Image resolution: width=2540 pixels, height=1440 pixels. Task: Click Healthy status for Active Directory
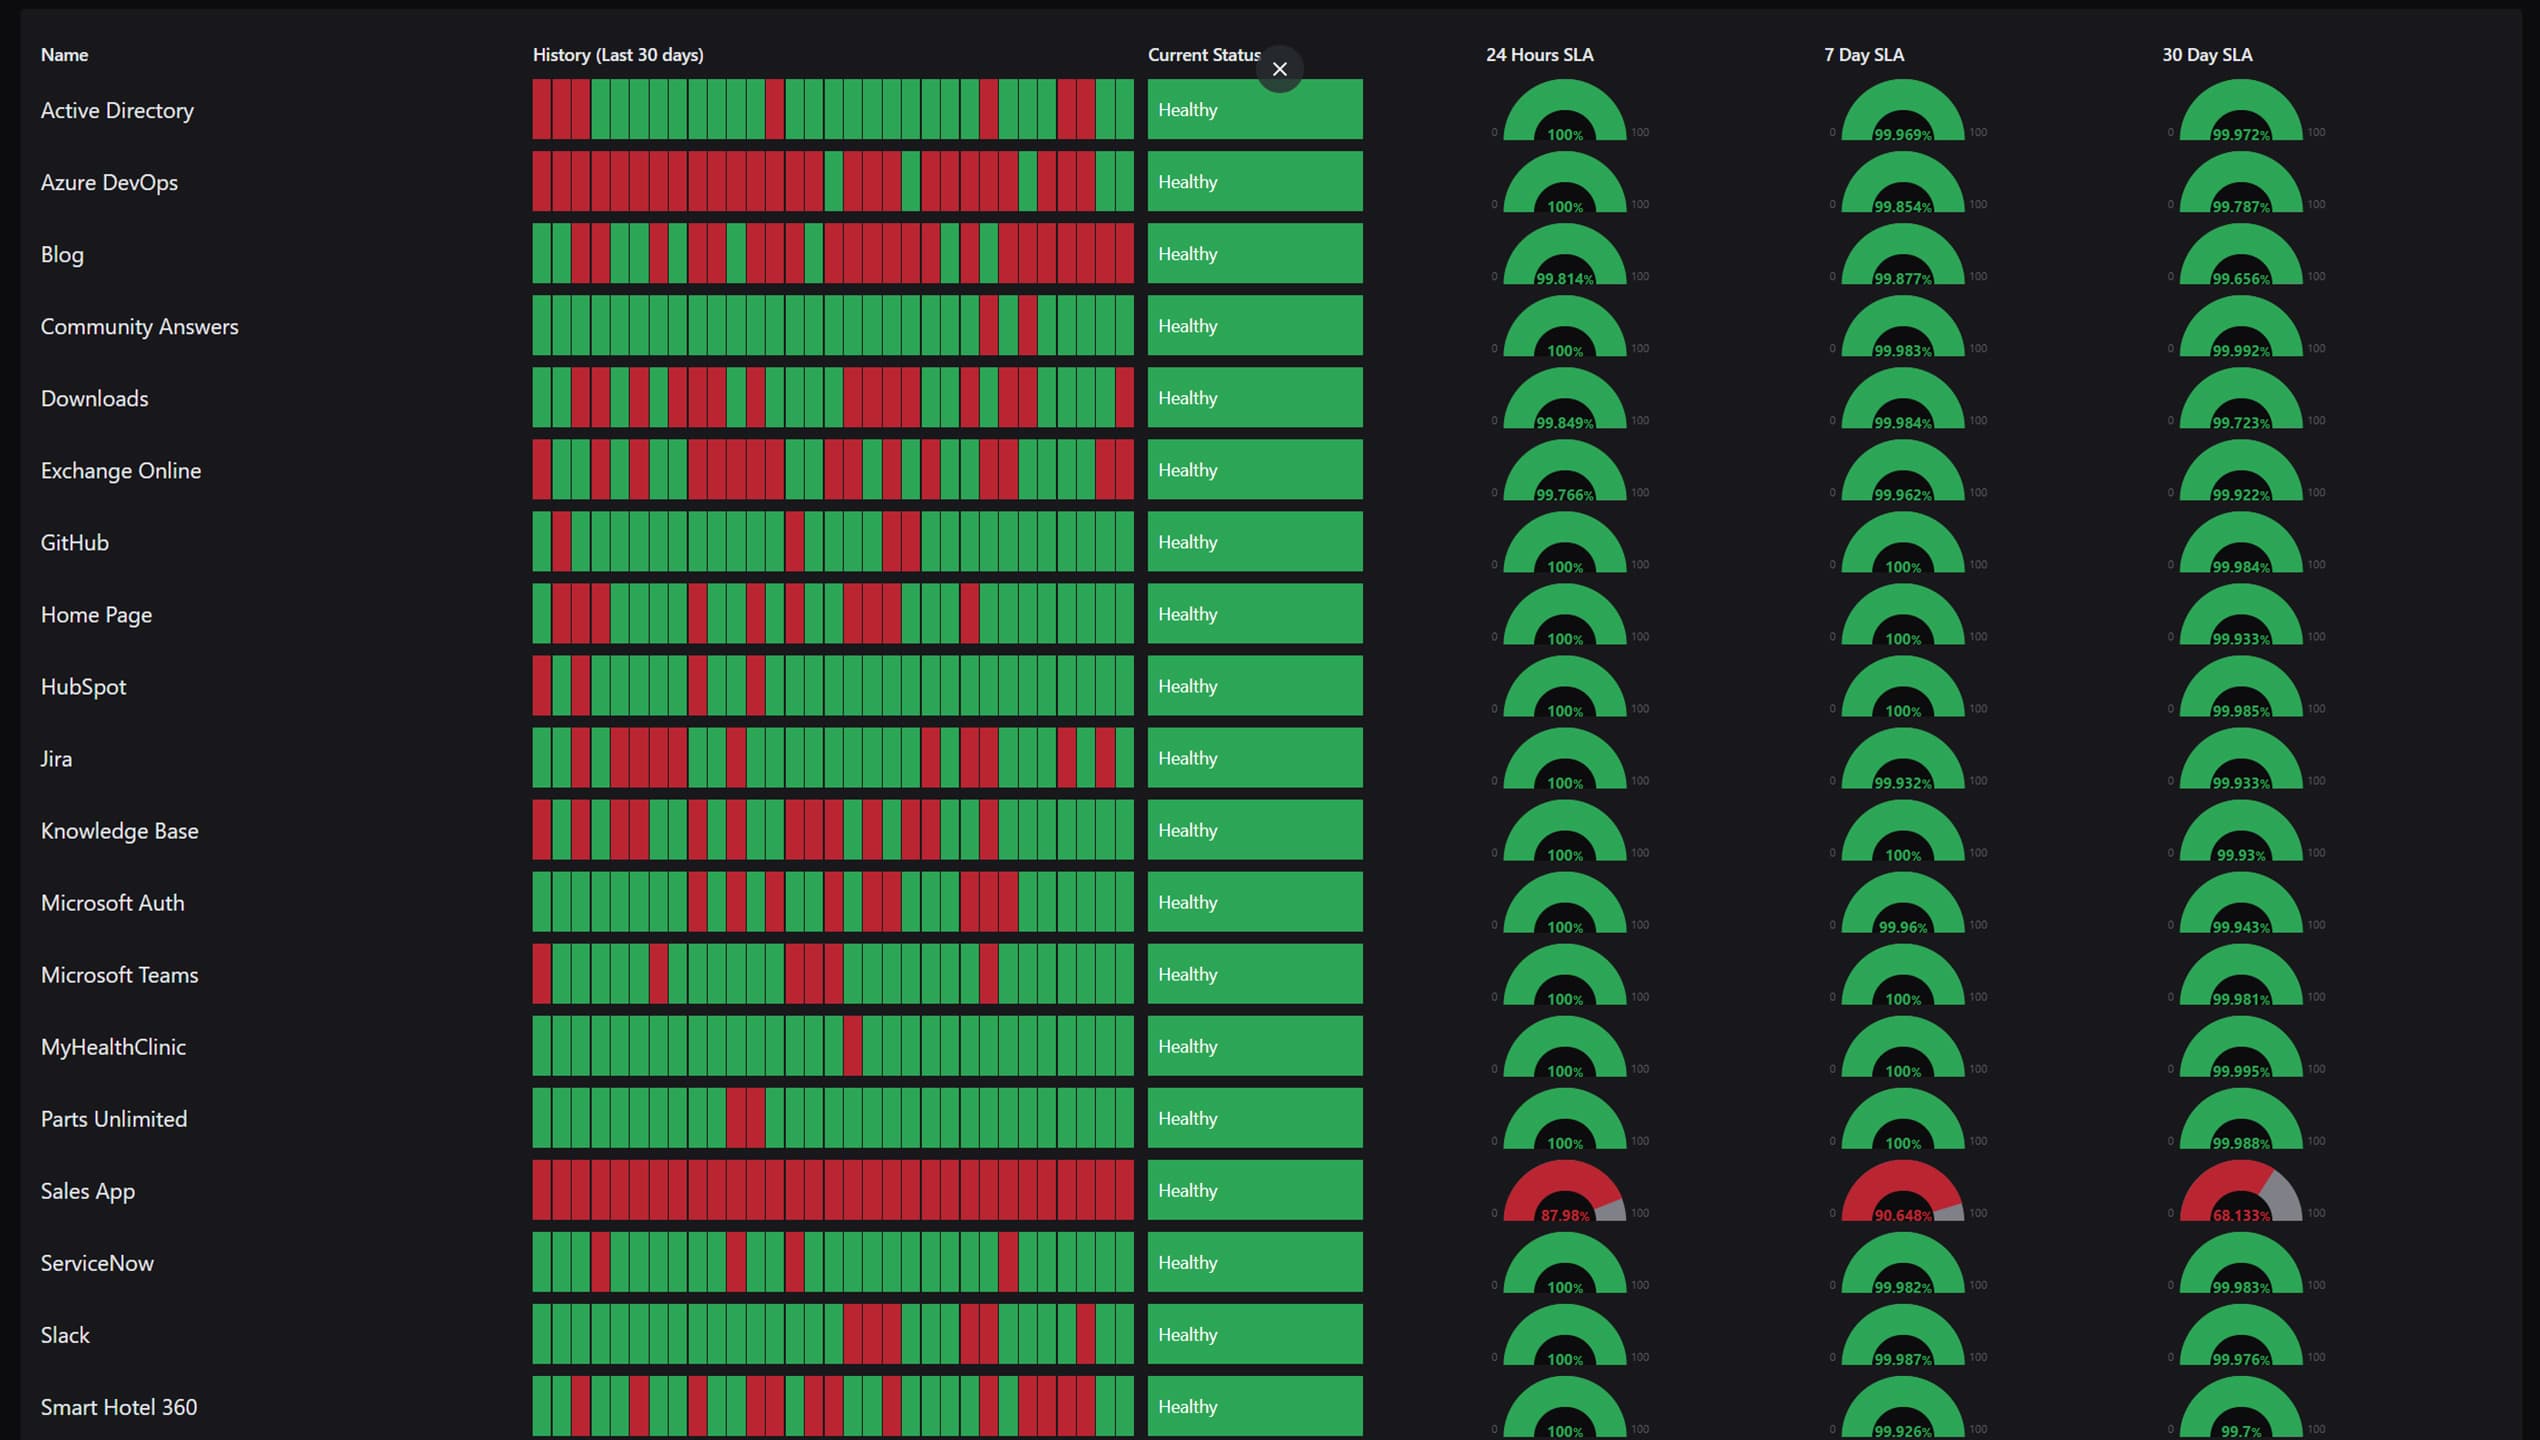[1254, 109]
